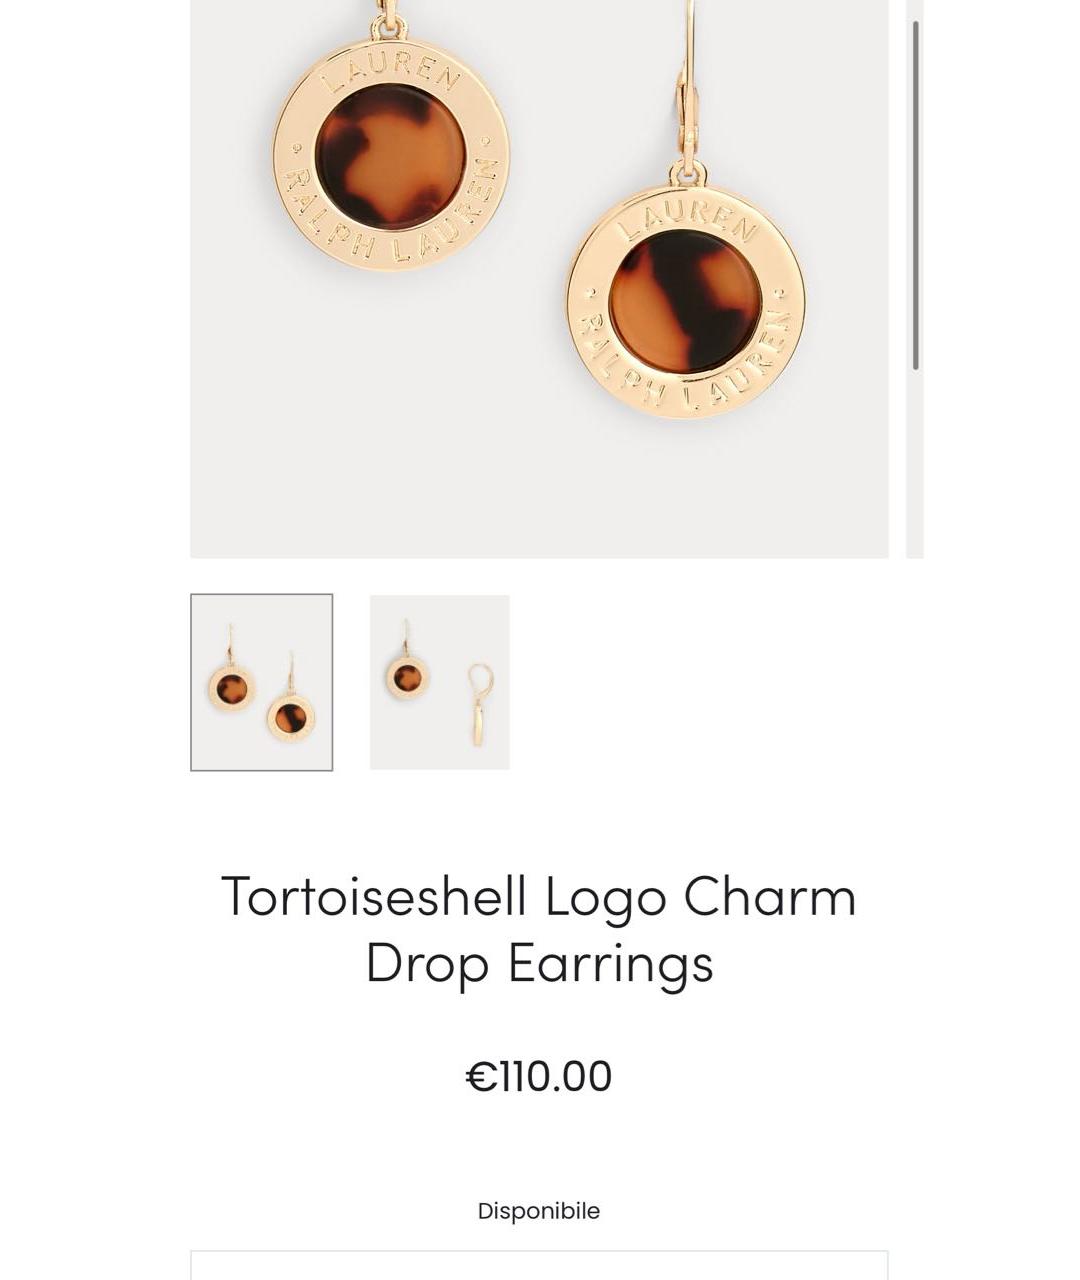Select the second thumbnail with side view
Screen dimensions: 1080x1280
[x=439, y=682]
